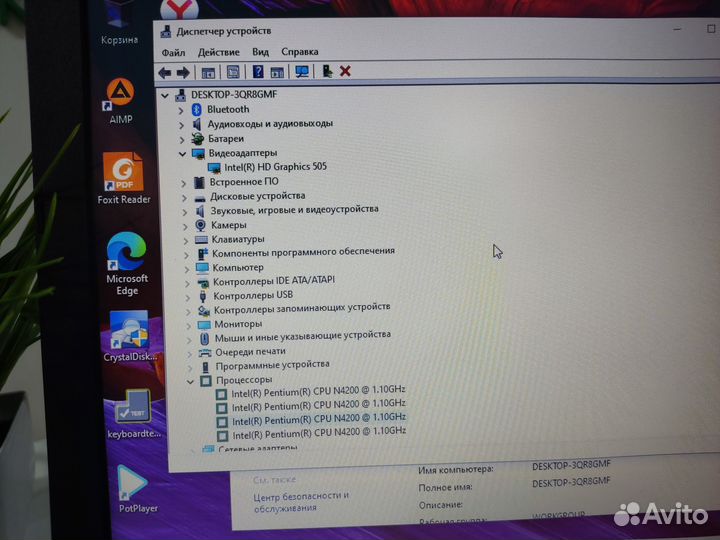Click the scan for hardware changes monitor icon
This screenshot has height=540, width=720.
tap(302, 71)
